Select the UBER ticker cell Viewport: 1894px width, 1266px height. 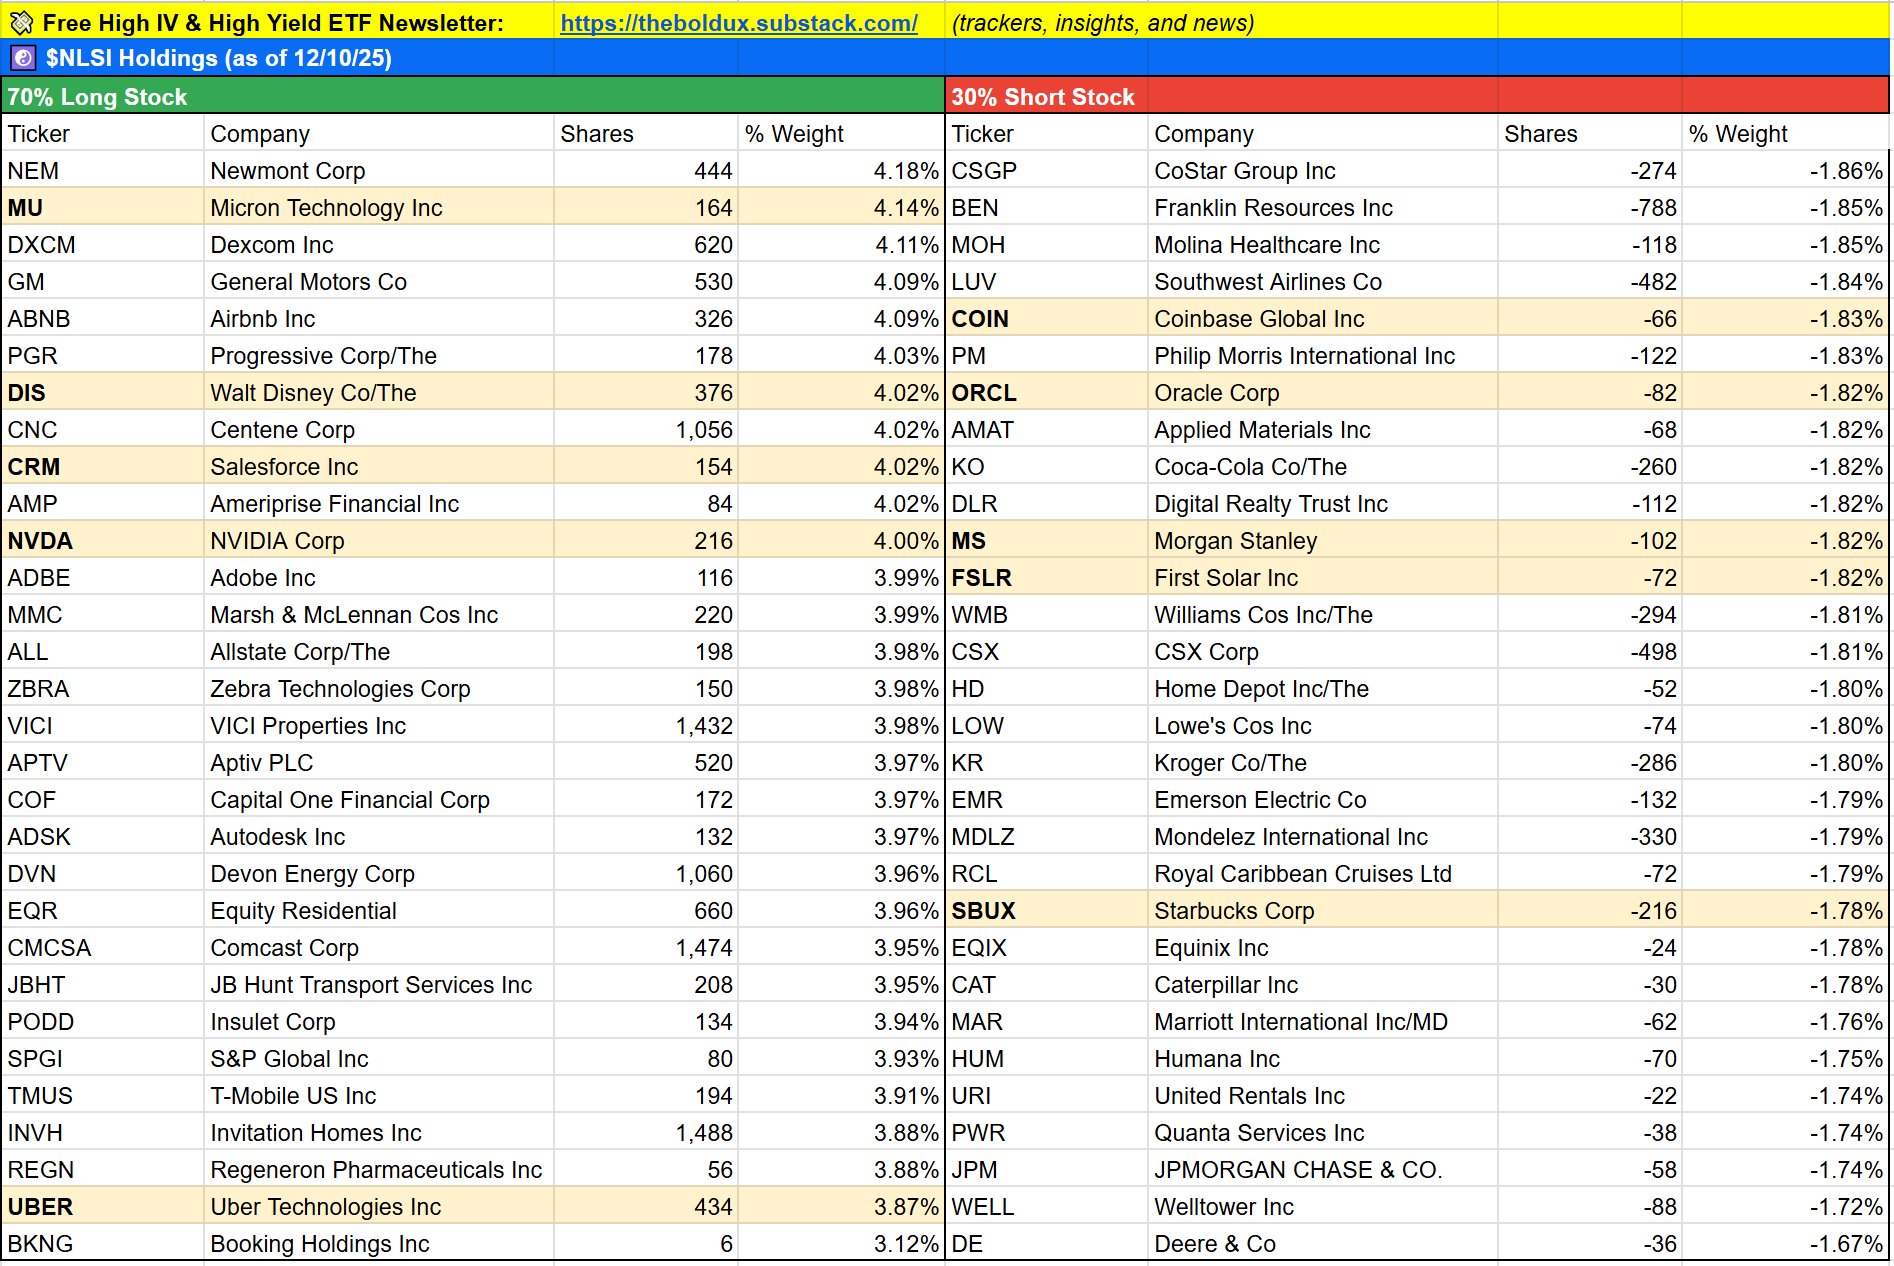pos(103,1207)
